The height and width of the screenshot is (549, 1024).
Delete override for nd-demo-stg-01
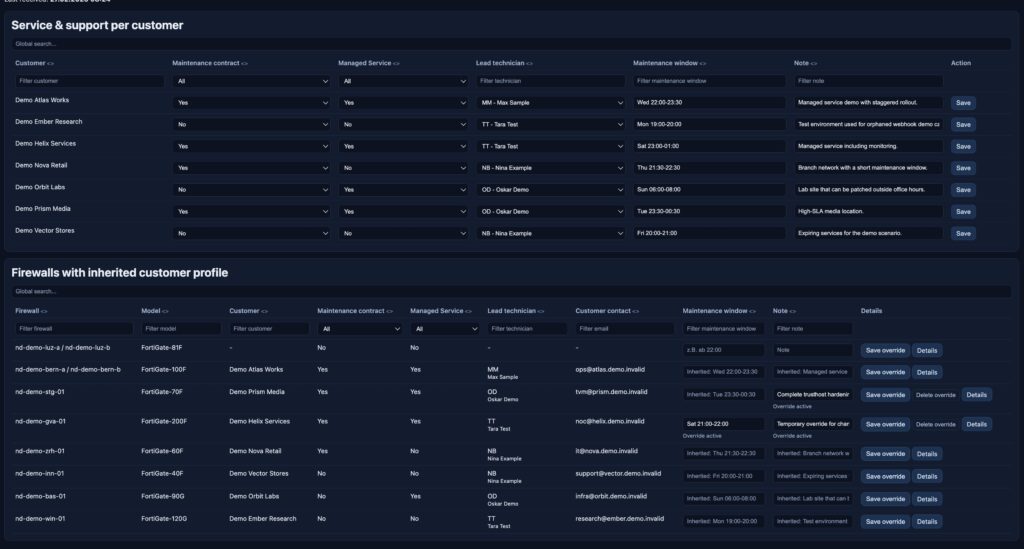pos(936,395)
